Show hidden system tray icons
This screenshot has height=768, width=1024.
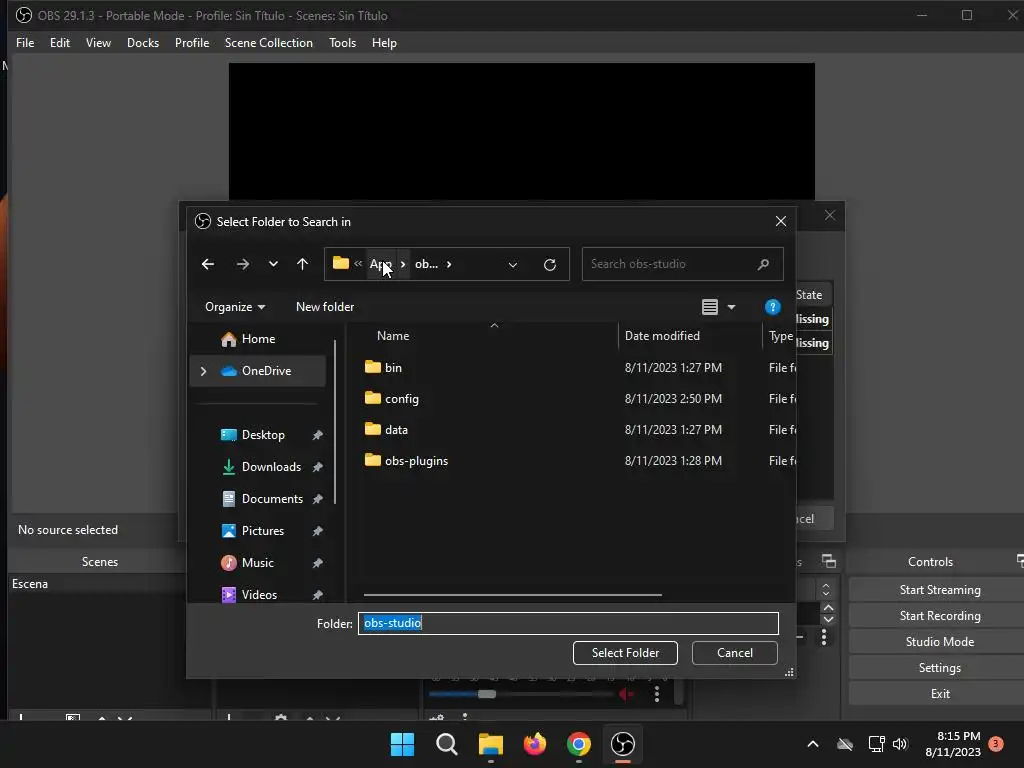(812, 744)
